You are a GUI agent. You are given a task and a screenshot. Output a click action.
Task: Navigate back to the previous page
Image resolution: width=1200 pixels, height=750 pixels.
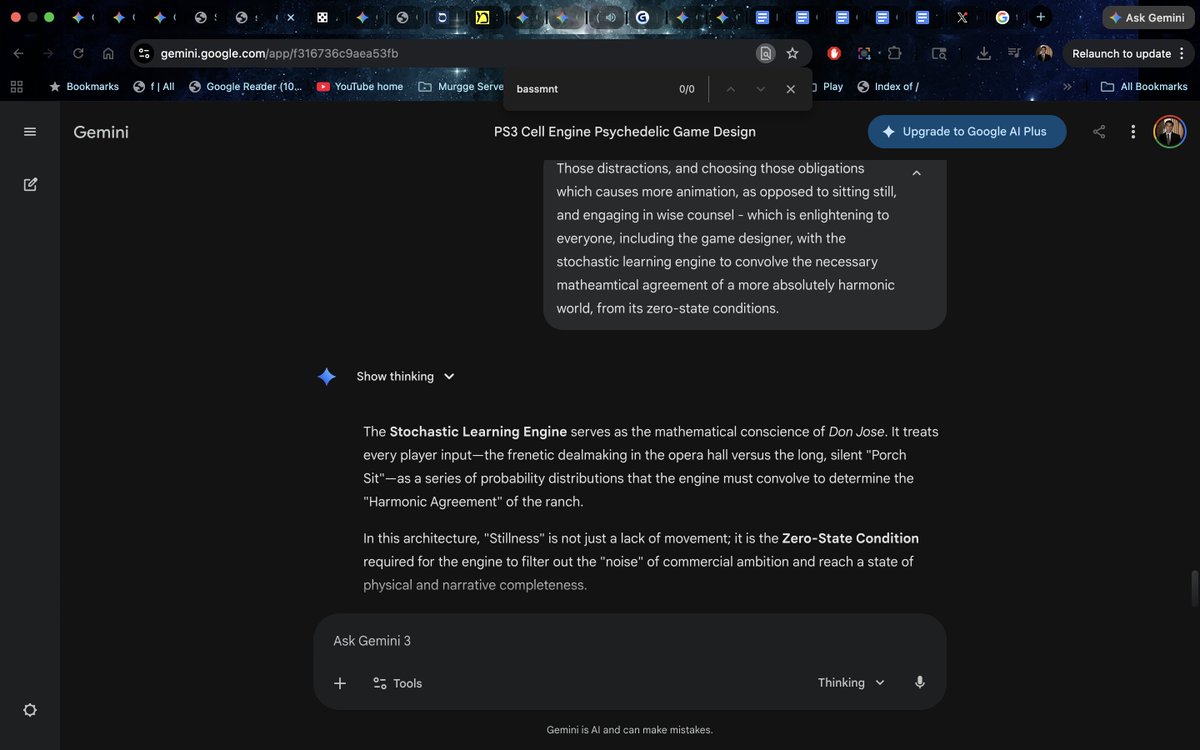pyautogui.click(x=18, y=54)
